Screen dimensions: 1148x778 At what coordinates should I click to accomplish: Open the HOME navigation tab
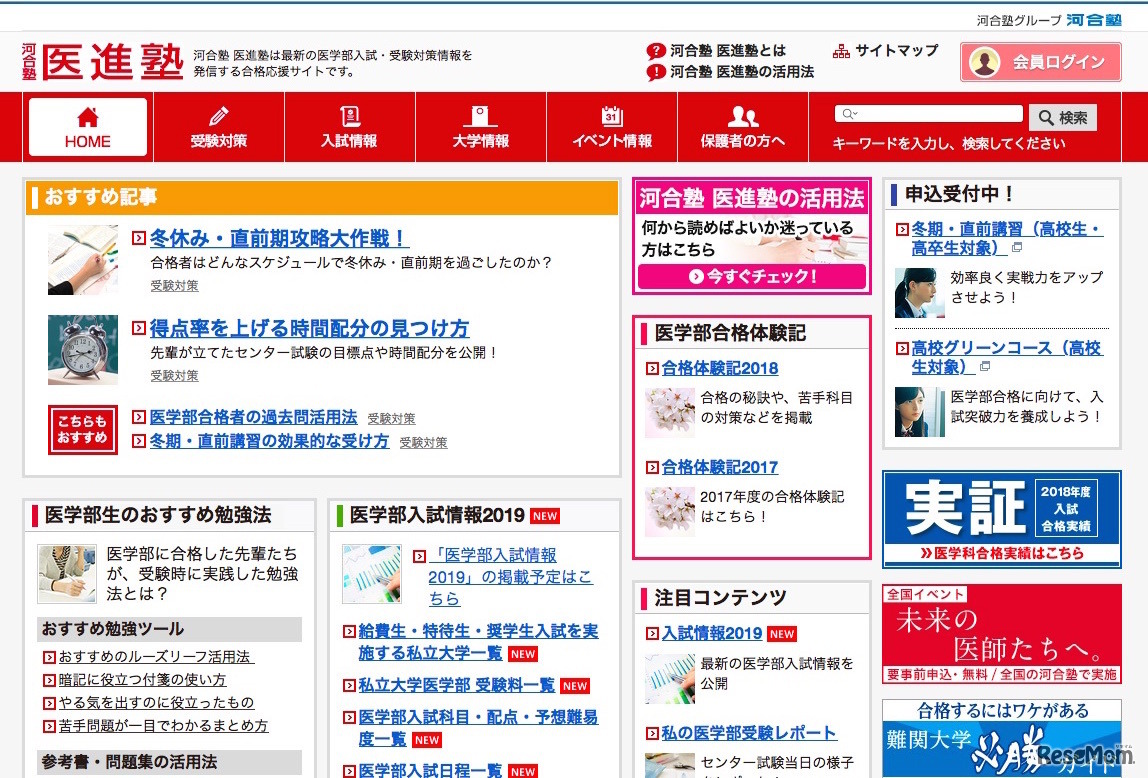pos(88,127)
